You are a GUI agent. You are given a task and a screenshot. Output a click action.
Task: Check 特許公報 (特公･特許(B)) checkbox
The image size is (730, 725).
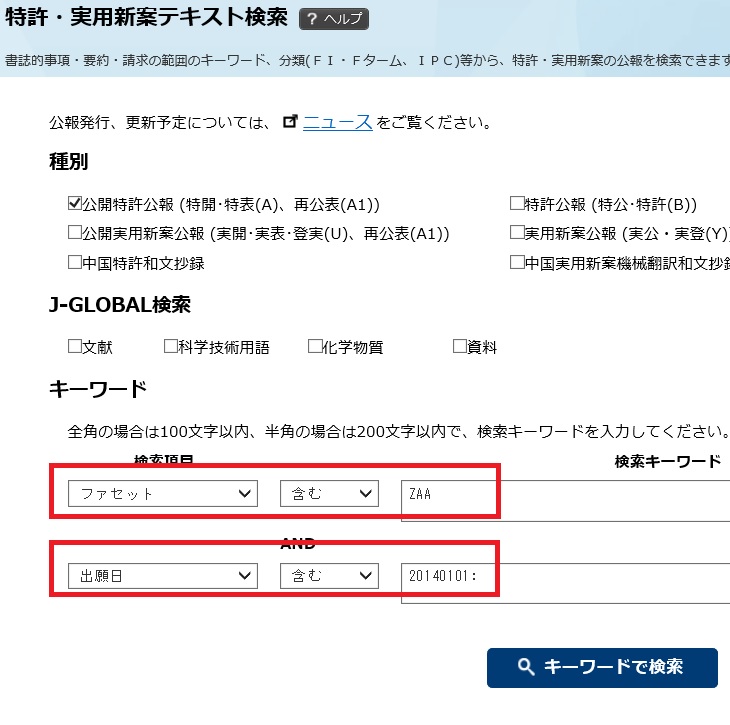pos(517,203)
